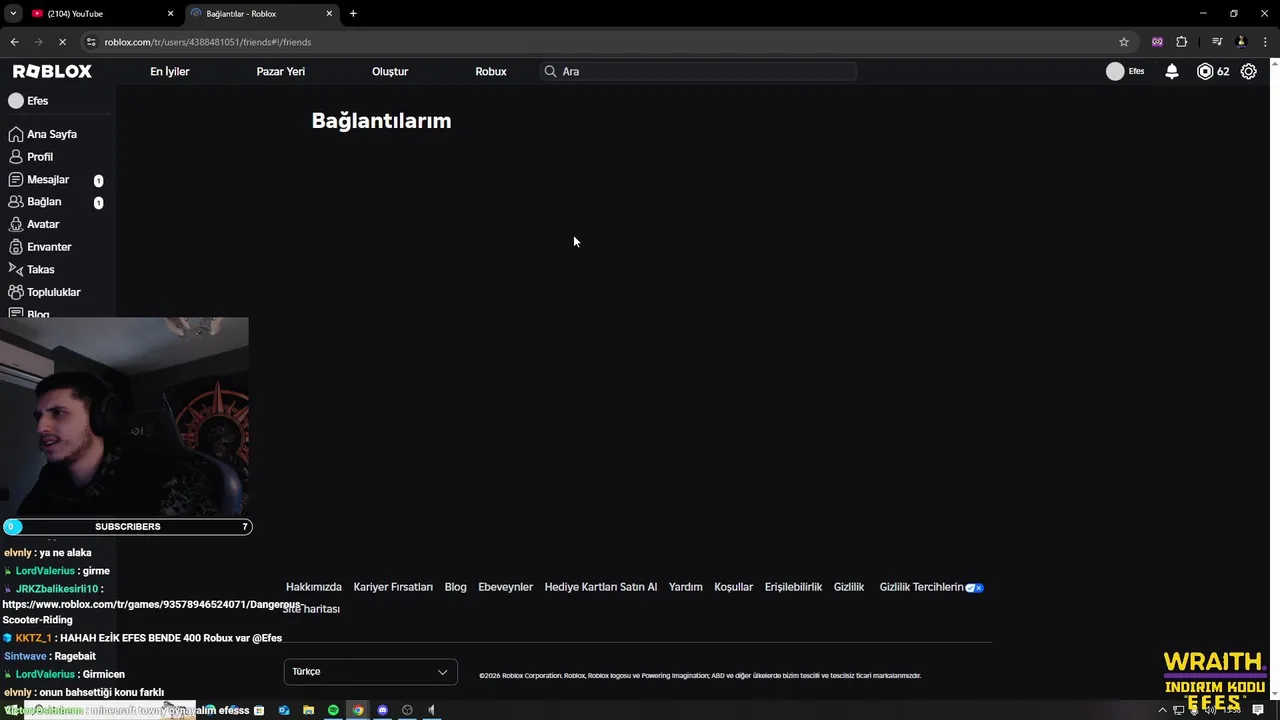The height and width of the screenshot is (720, 1280).
Task: Open the Chrome extensions puzzle icon
Action: [x=1182, y=42]
